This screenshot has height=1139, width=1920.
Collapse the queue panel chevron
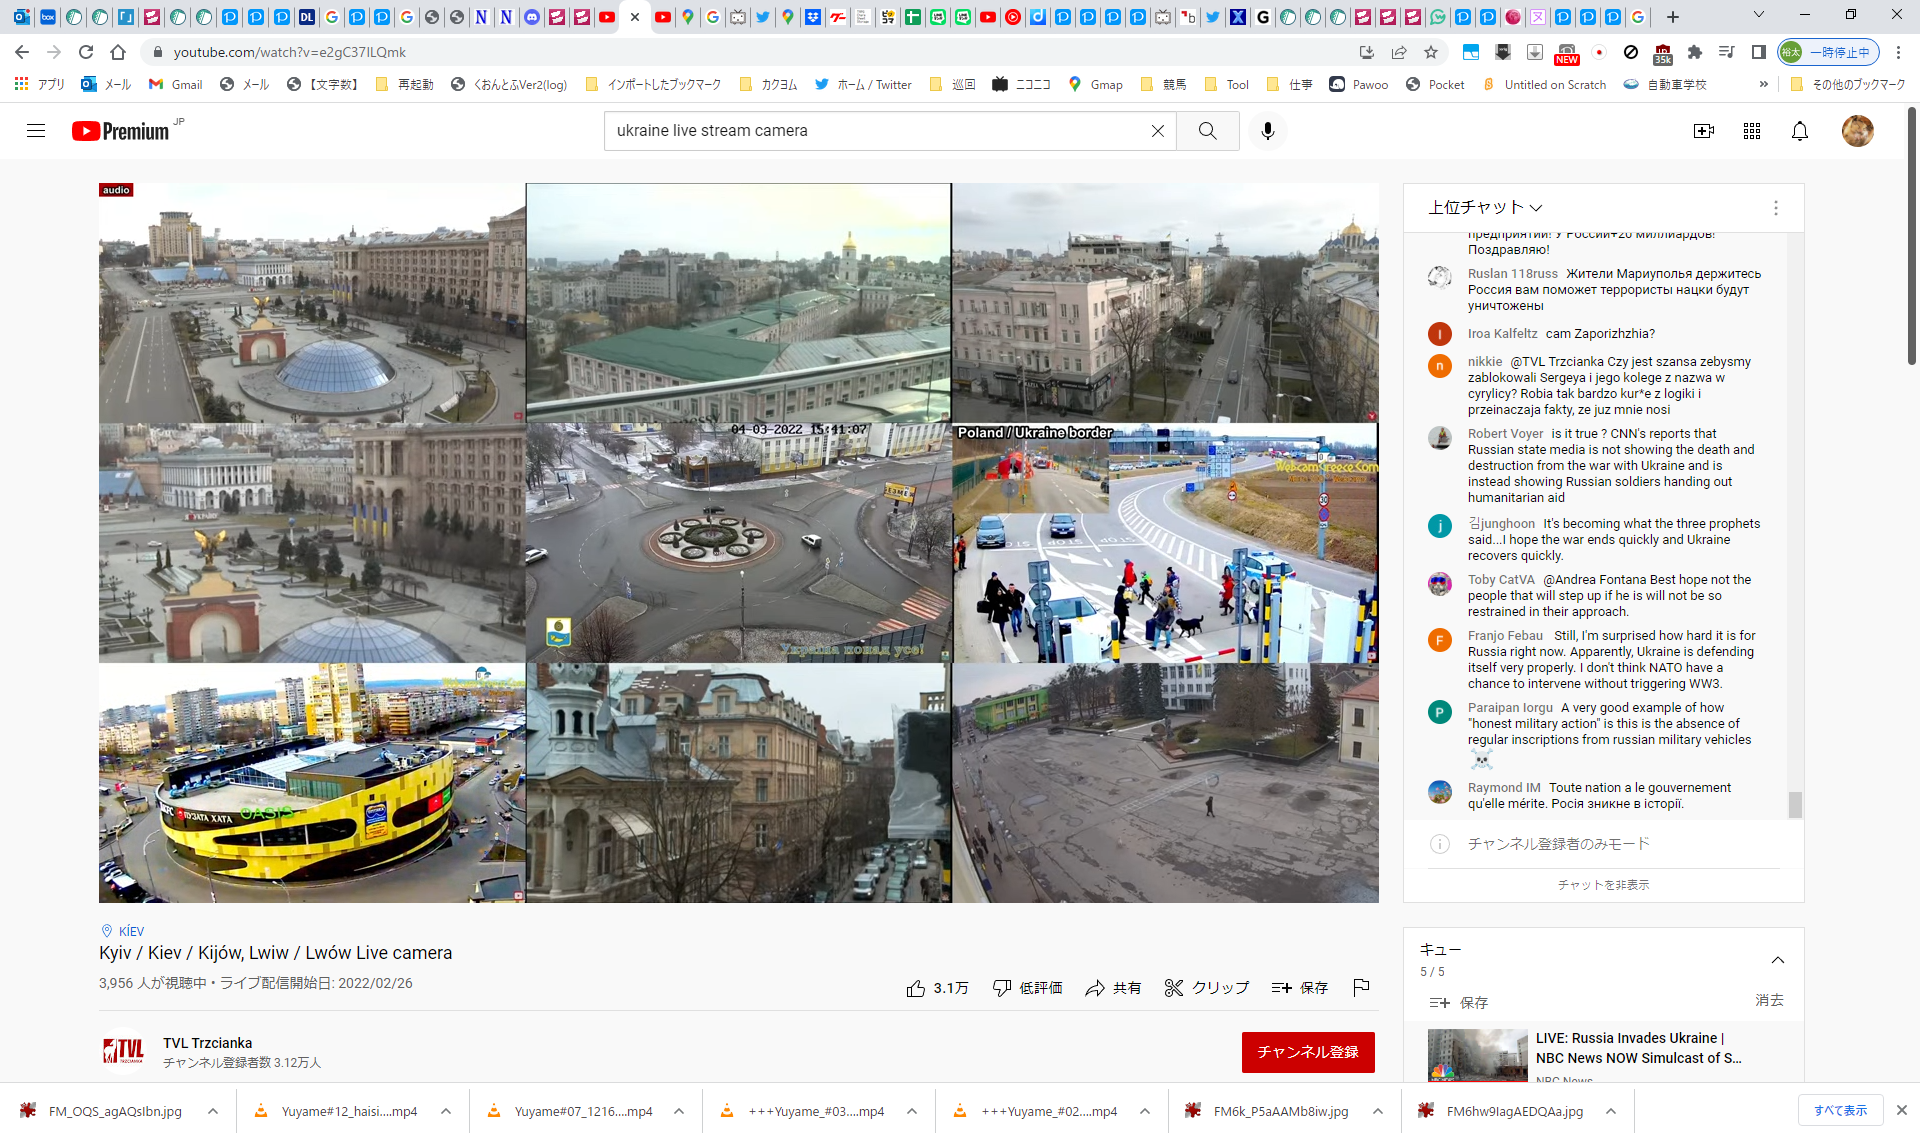(x=1777, y=960)
